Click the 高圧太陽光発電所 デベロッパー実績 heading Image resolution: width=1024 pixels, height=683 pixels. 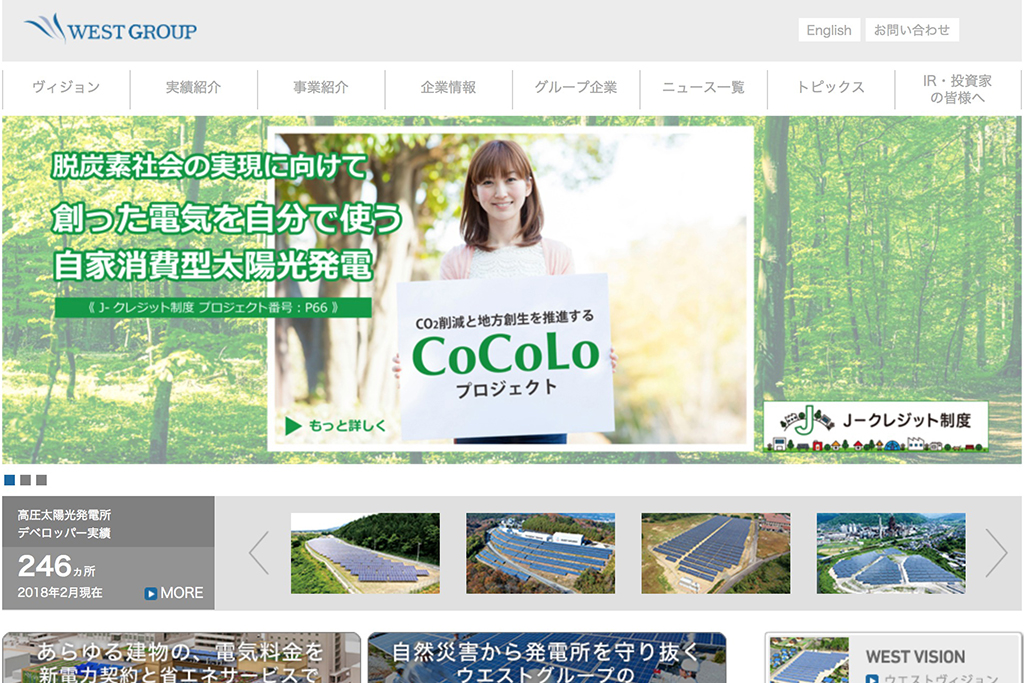pyautogui.click(x=64, y=524)
